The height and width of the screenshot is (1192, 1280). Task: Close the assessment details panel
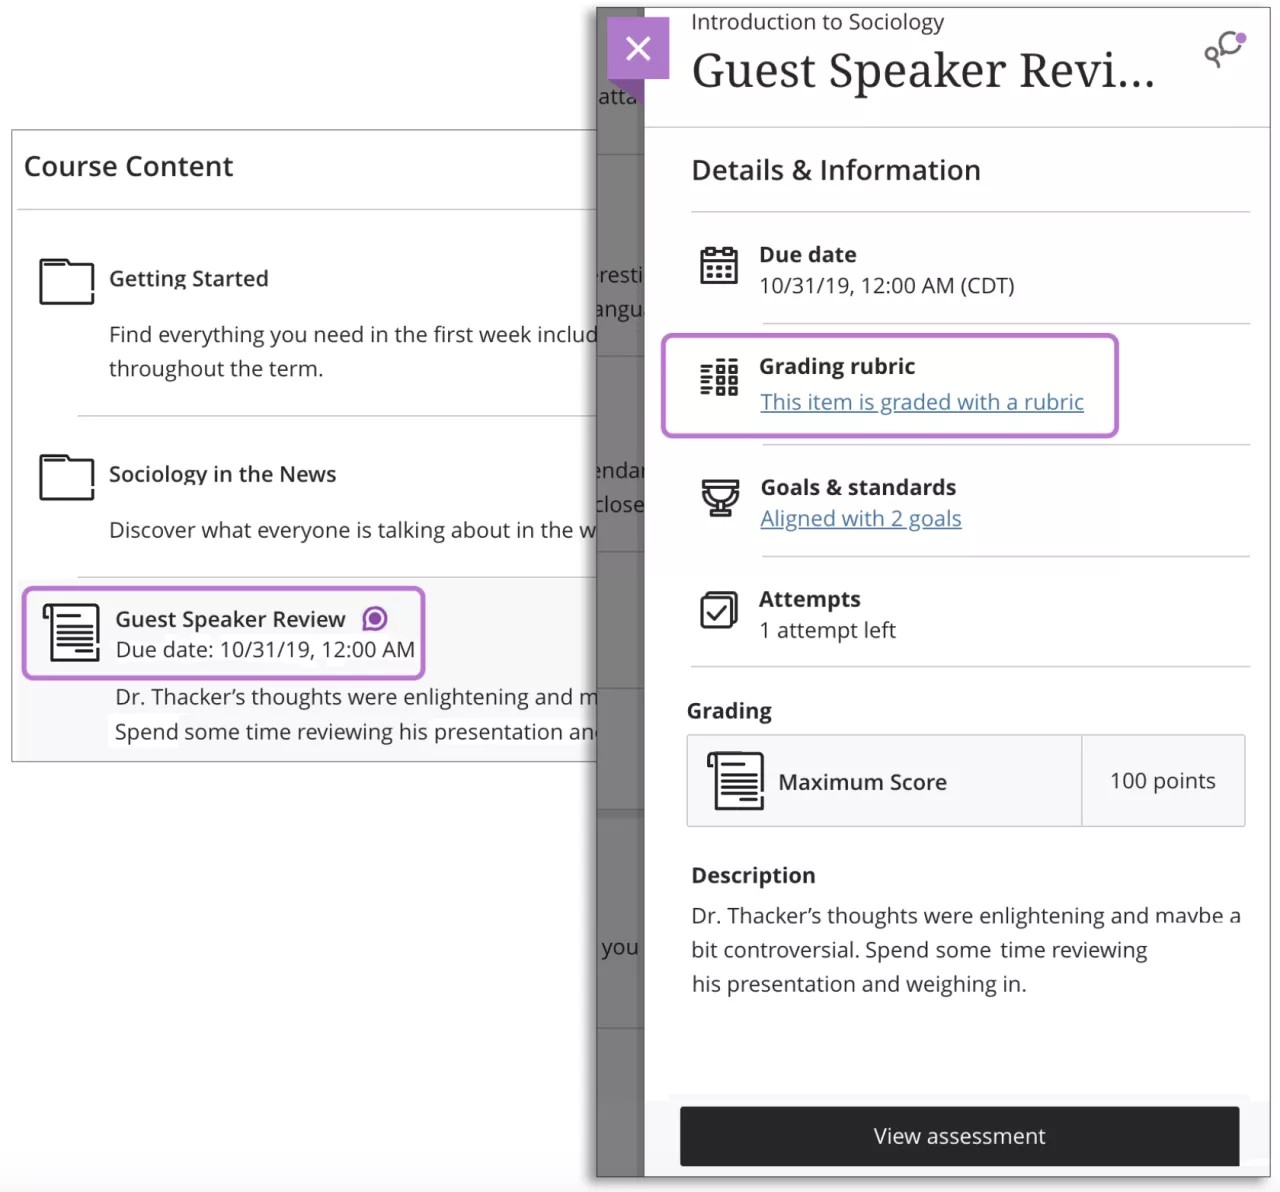pos(638,48)
